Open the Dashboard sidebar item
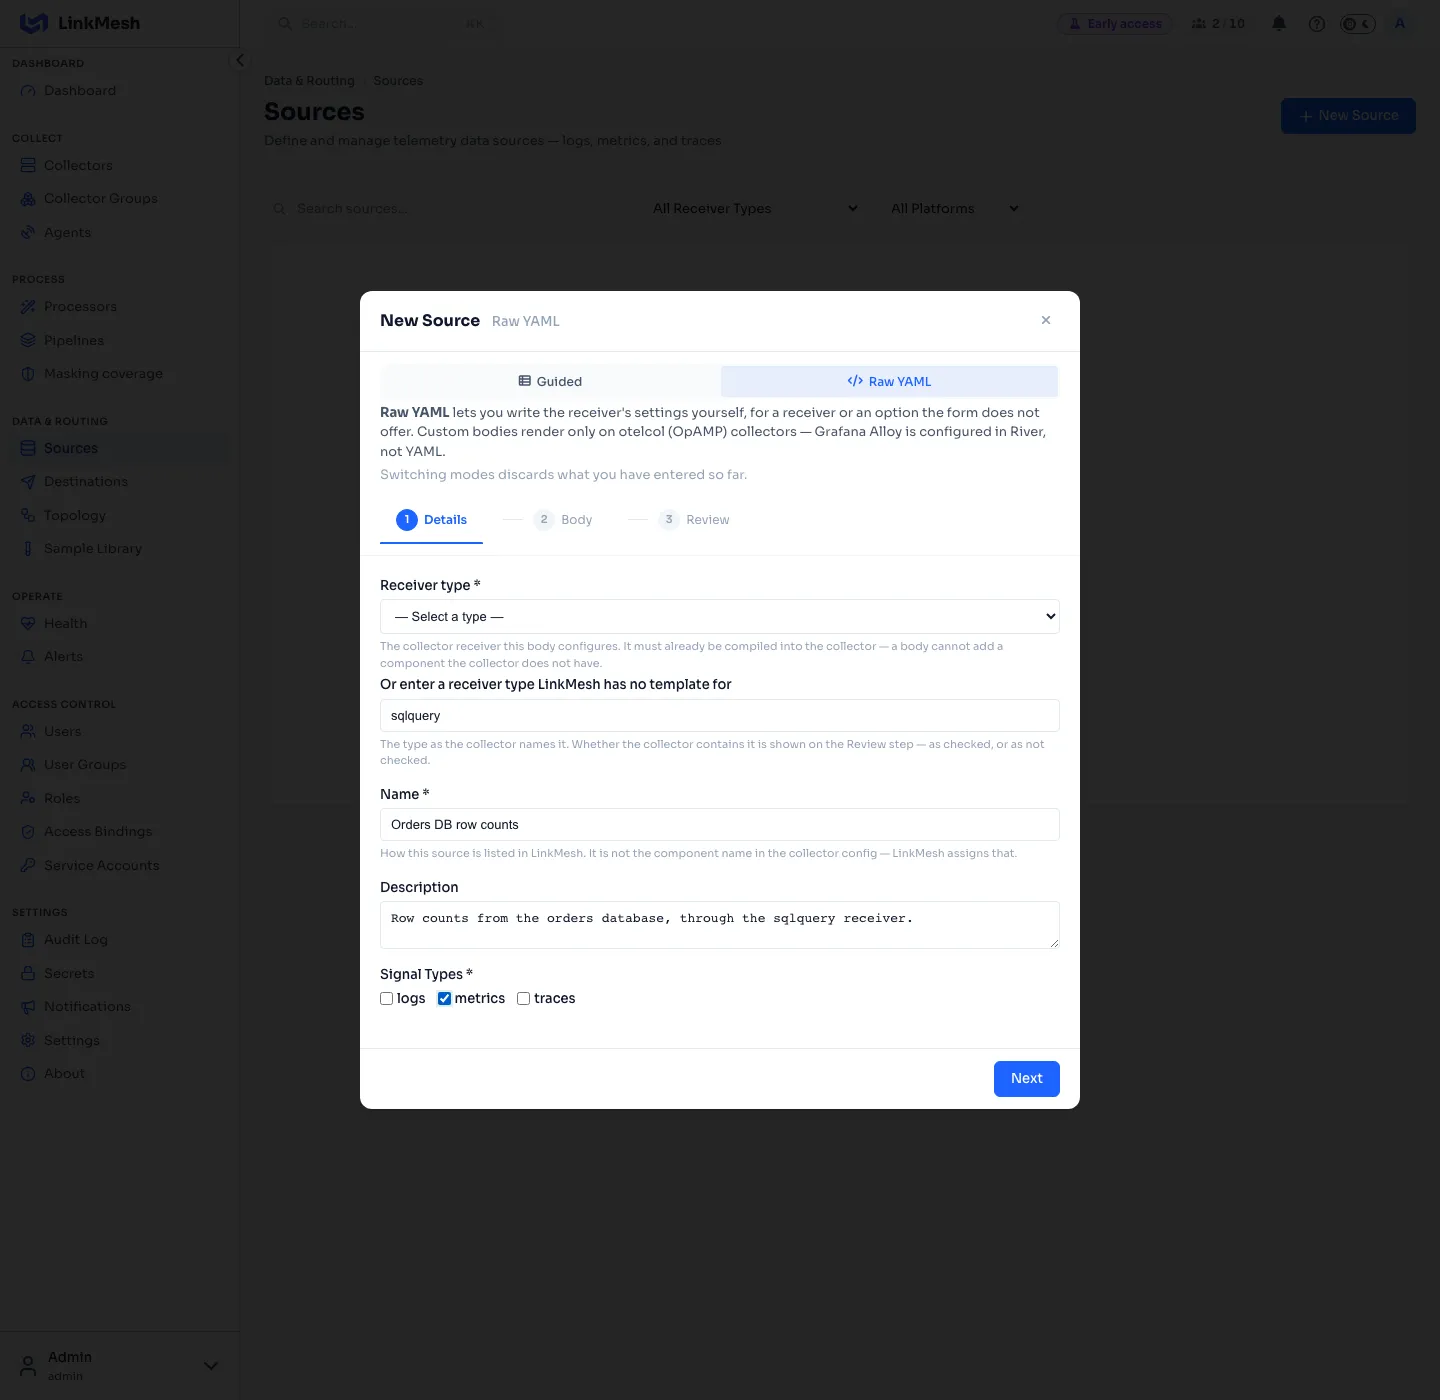 [x=120, y=90]
